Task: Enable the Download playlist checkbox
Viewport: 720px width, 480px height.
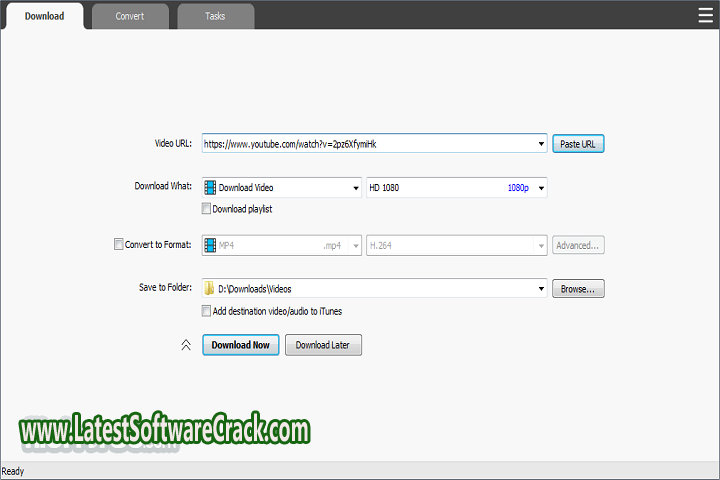Action: click(x=207, y=209)
